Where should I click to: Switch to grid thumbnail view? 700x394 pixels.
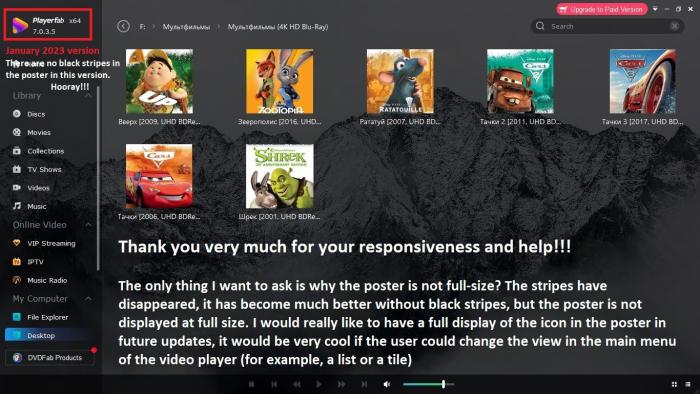pyautogui.click(x=674, y=384)
